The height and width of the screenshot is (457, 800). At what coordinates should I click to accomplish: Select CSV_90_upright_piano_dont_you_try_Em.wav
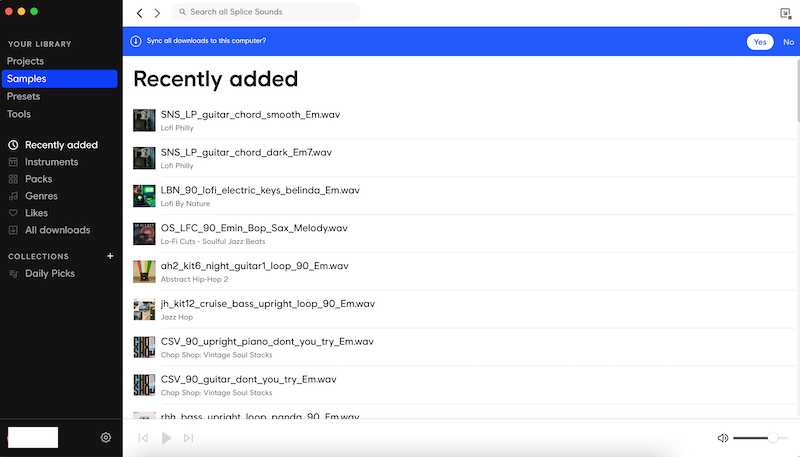(267, 341)
